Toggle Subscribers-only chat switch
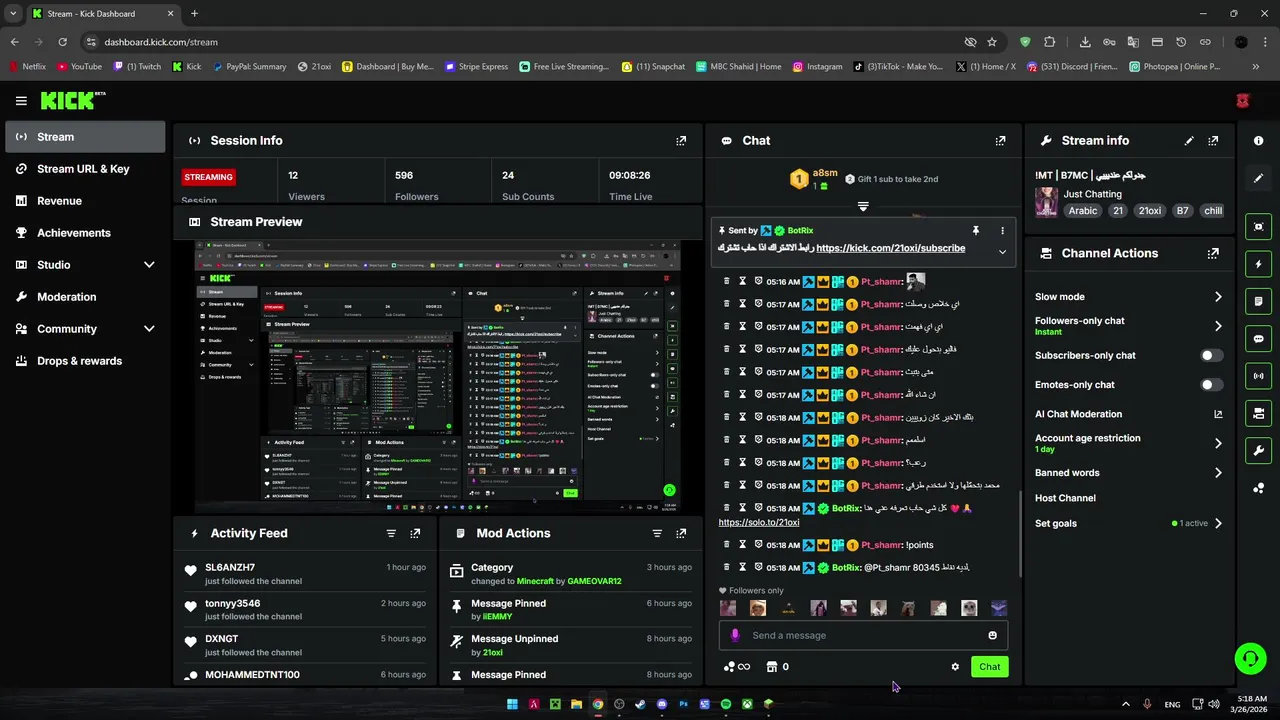 1210,356
